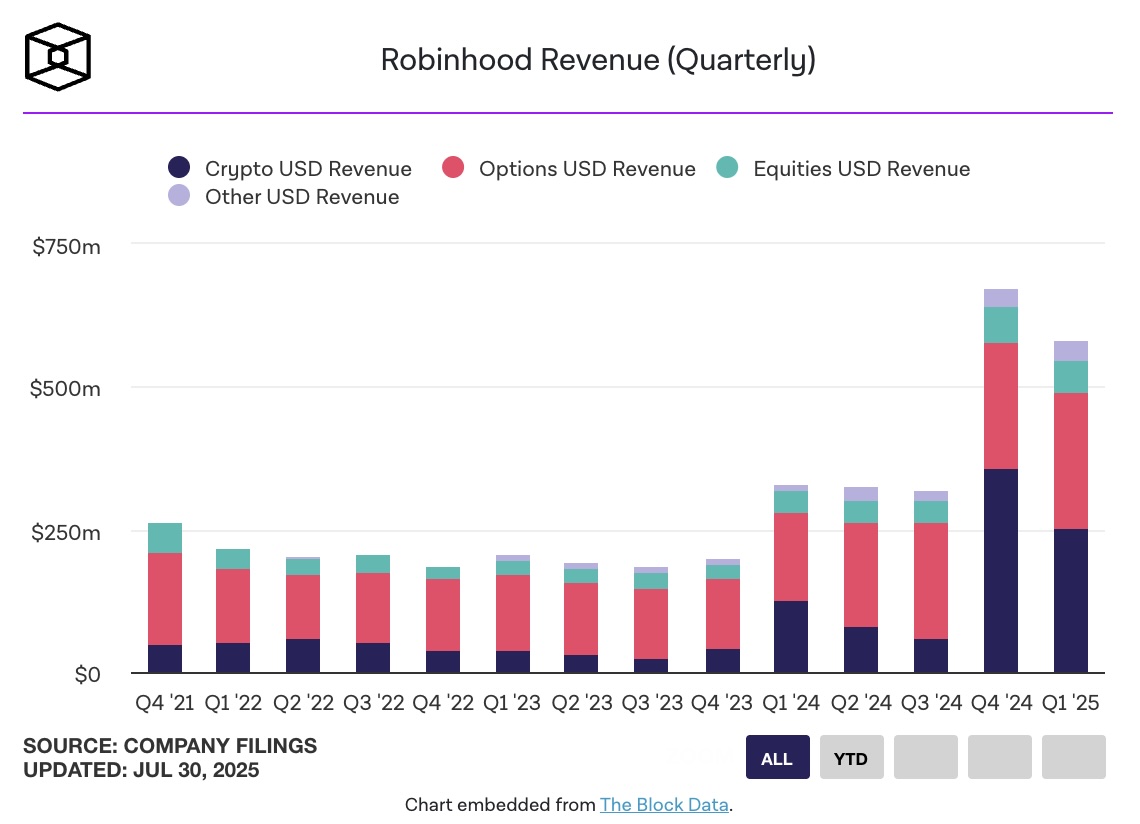
Task: Click the $0 axis label
Action: click(87, 675)
